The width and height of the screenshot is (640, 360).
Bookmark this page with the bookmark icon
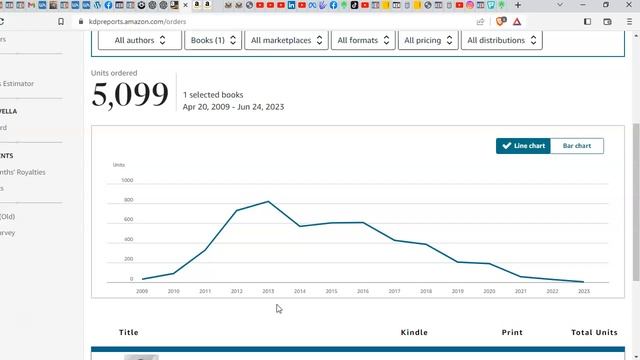[61, 22]
